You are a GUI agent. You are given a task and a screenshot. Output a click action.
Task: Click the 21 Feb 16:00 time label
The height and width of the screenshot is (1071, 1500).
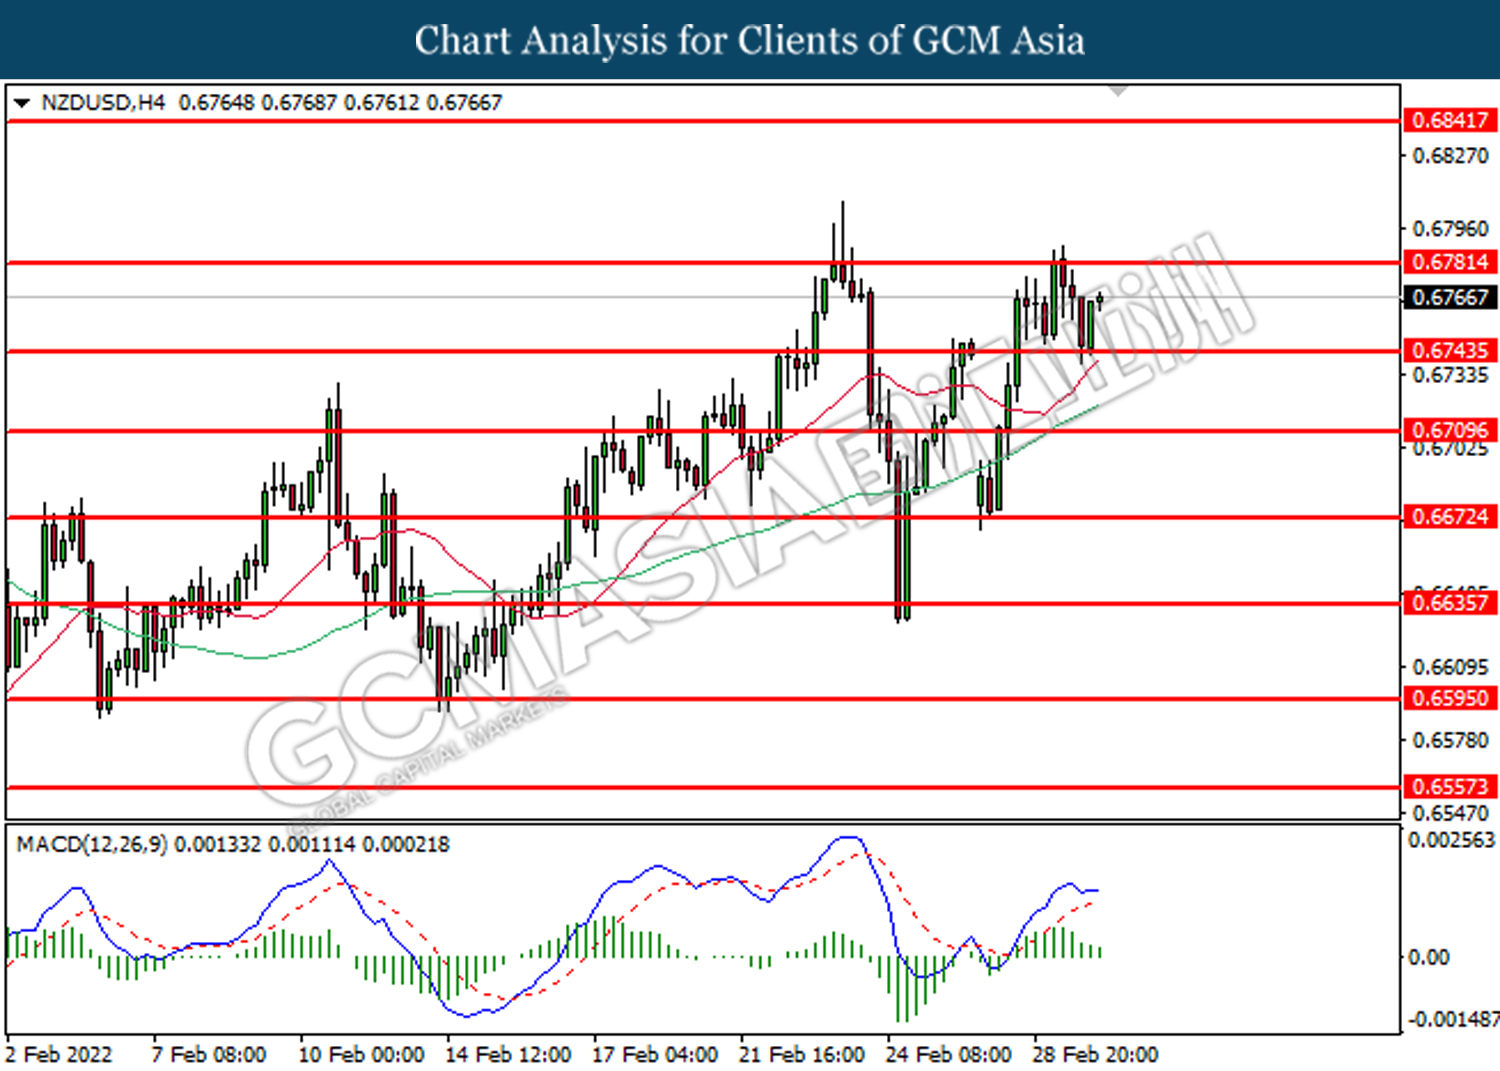pos(802,1055)
